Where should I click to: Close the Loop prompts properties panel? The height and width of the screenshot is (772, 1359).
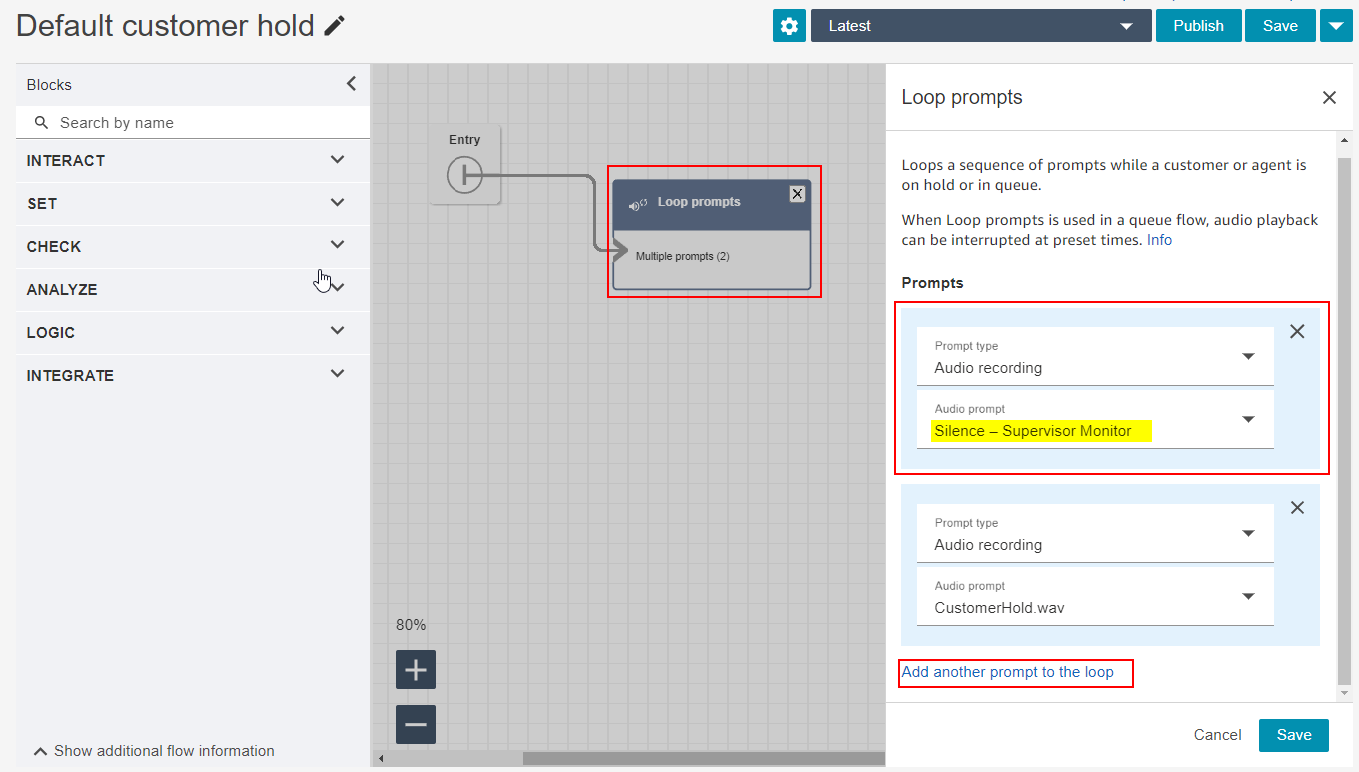click(1329, 97)
